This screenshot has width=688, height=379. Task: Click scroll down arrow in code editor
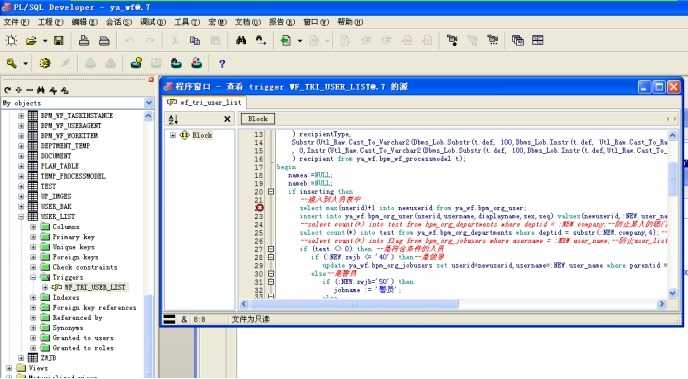[673, 293]
